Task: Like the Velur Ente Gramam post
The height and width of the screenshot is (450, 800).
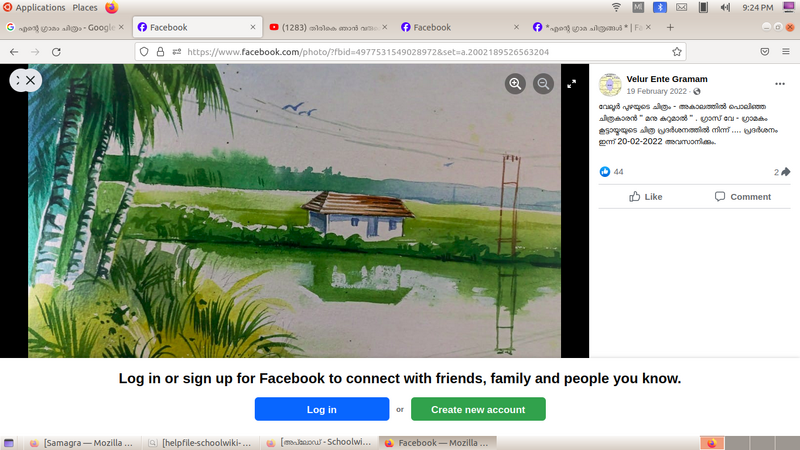Action: [x=645, y=196]
